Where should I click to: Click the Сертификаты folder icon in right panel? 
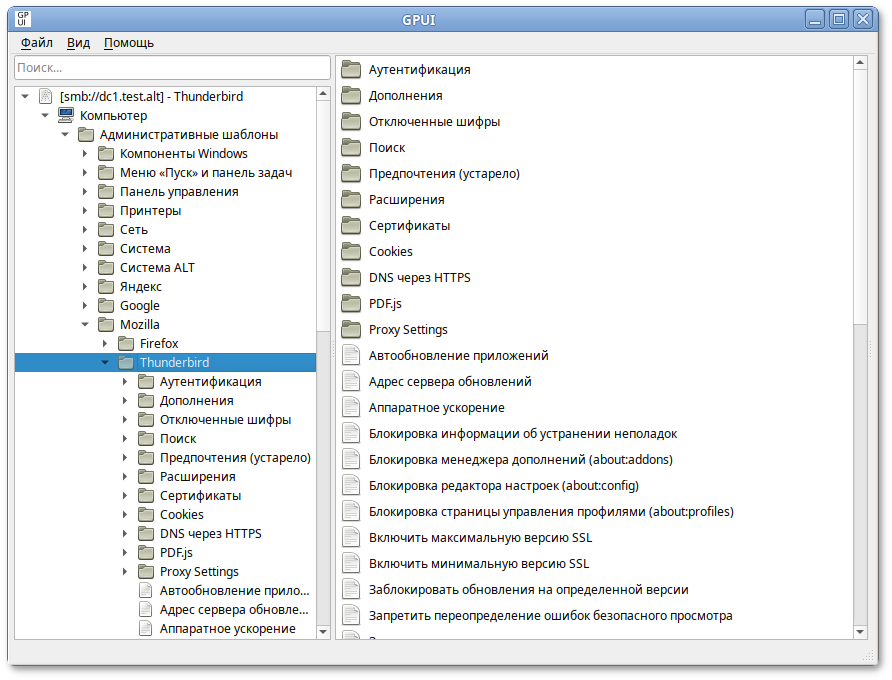pos(350,225)
